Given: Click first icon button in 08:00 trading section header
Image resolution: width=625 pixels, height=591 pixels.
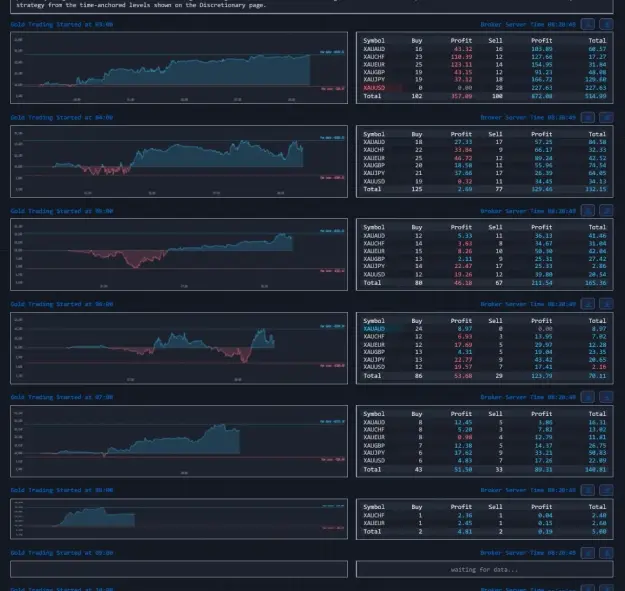Looking at the screenshot, I should click(x=588, y=490).
